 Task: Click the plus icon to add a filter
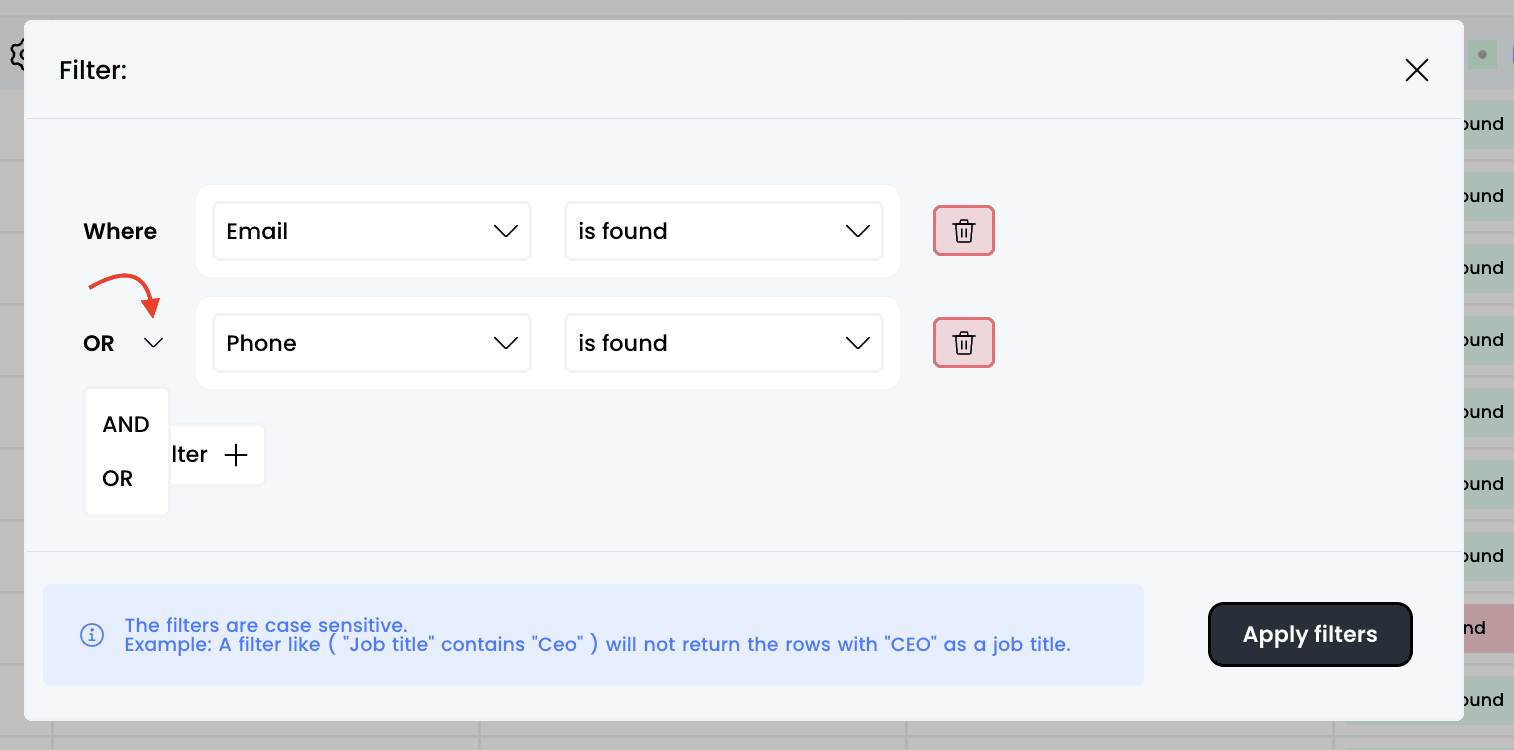point(236,455)
